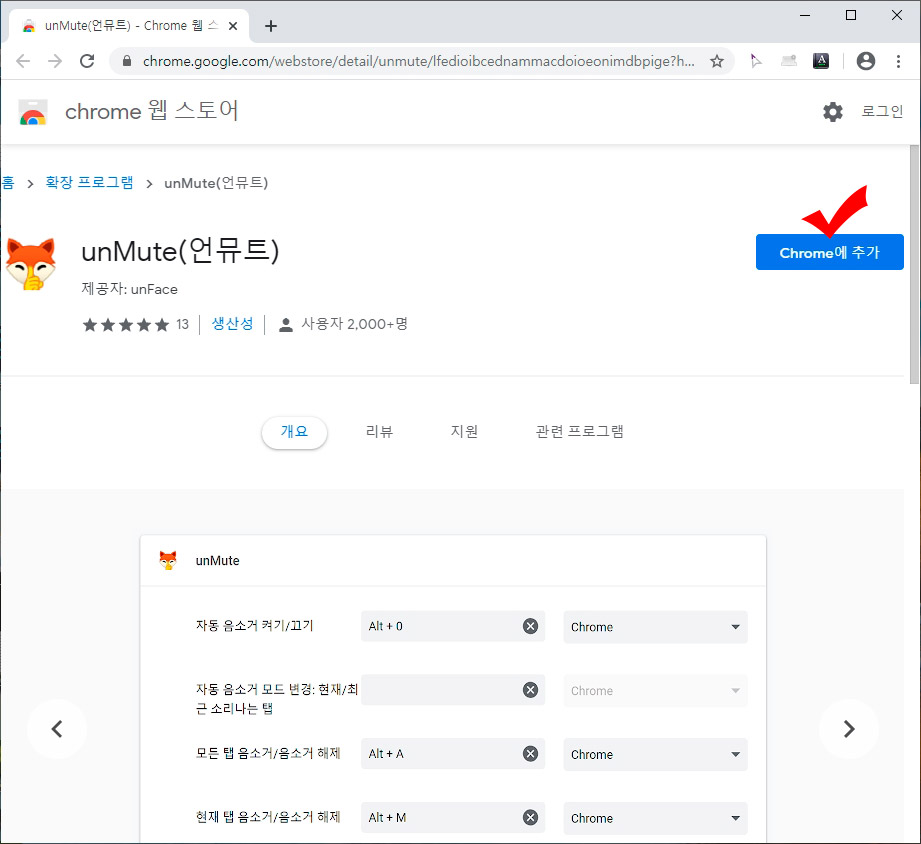Viewport: 921px width, 844px height.
Task: Click the 현재 탭 음소거/음소거 해제 label
Action: [x=268, y=816]
